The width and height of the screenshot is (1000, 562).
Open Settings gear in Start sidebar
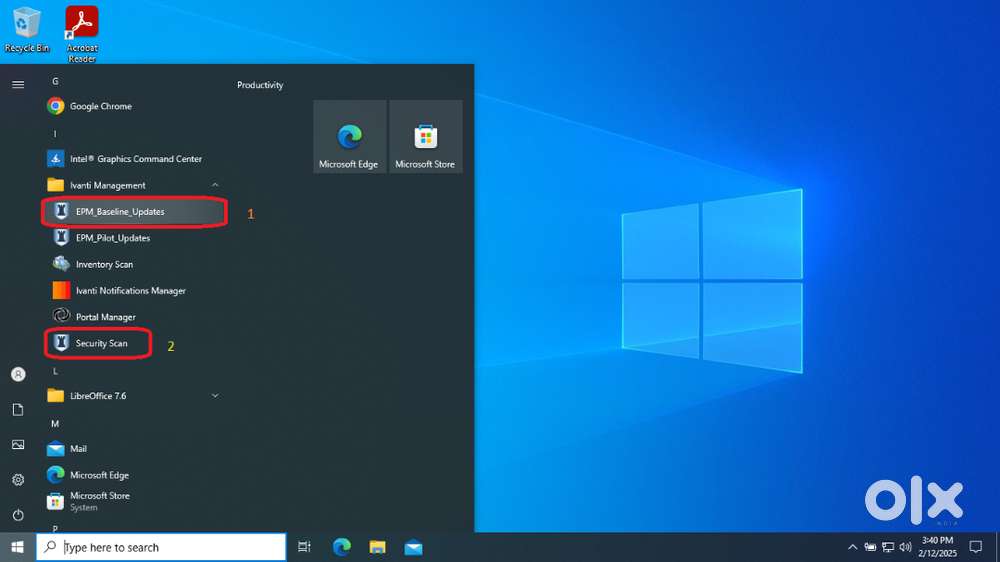(18, 480)
